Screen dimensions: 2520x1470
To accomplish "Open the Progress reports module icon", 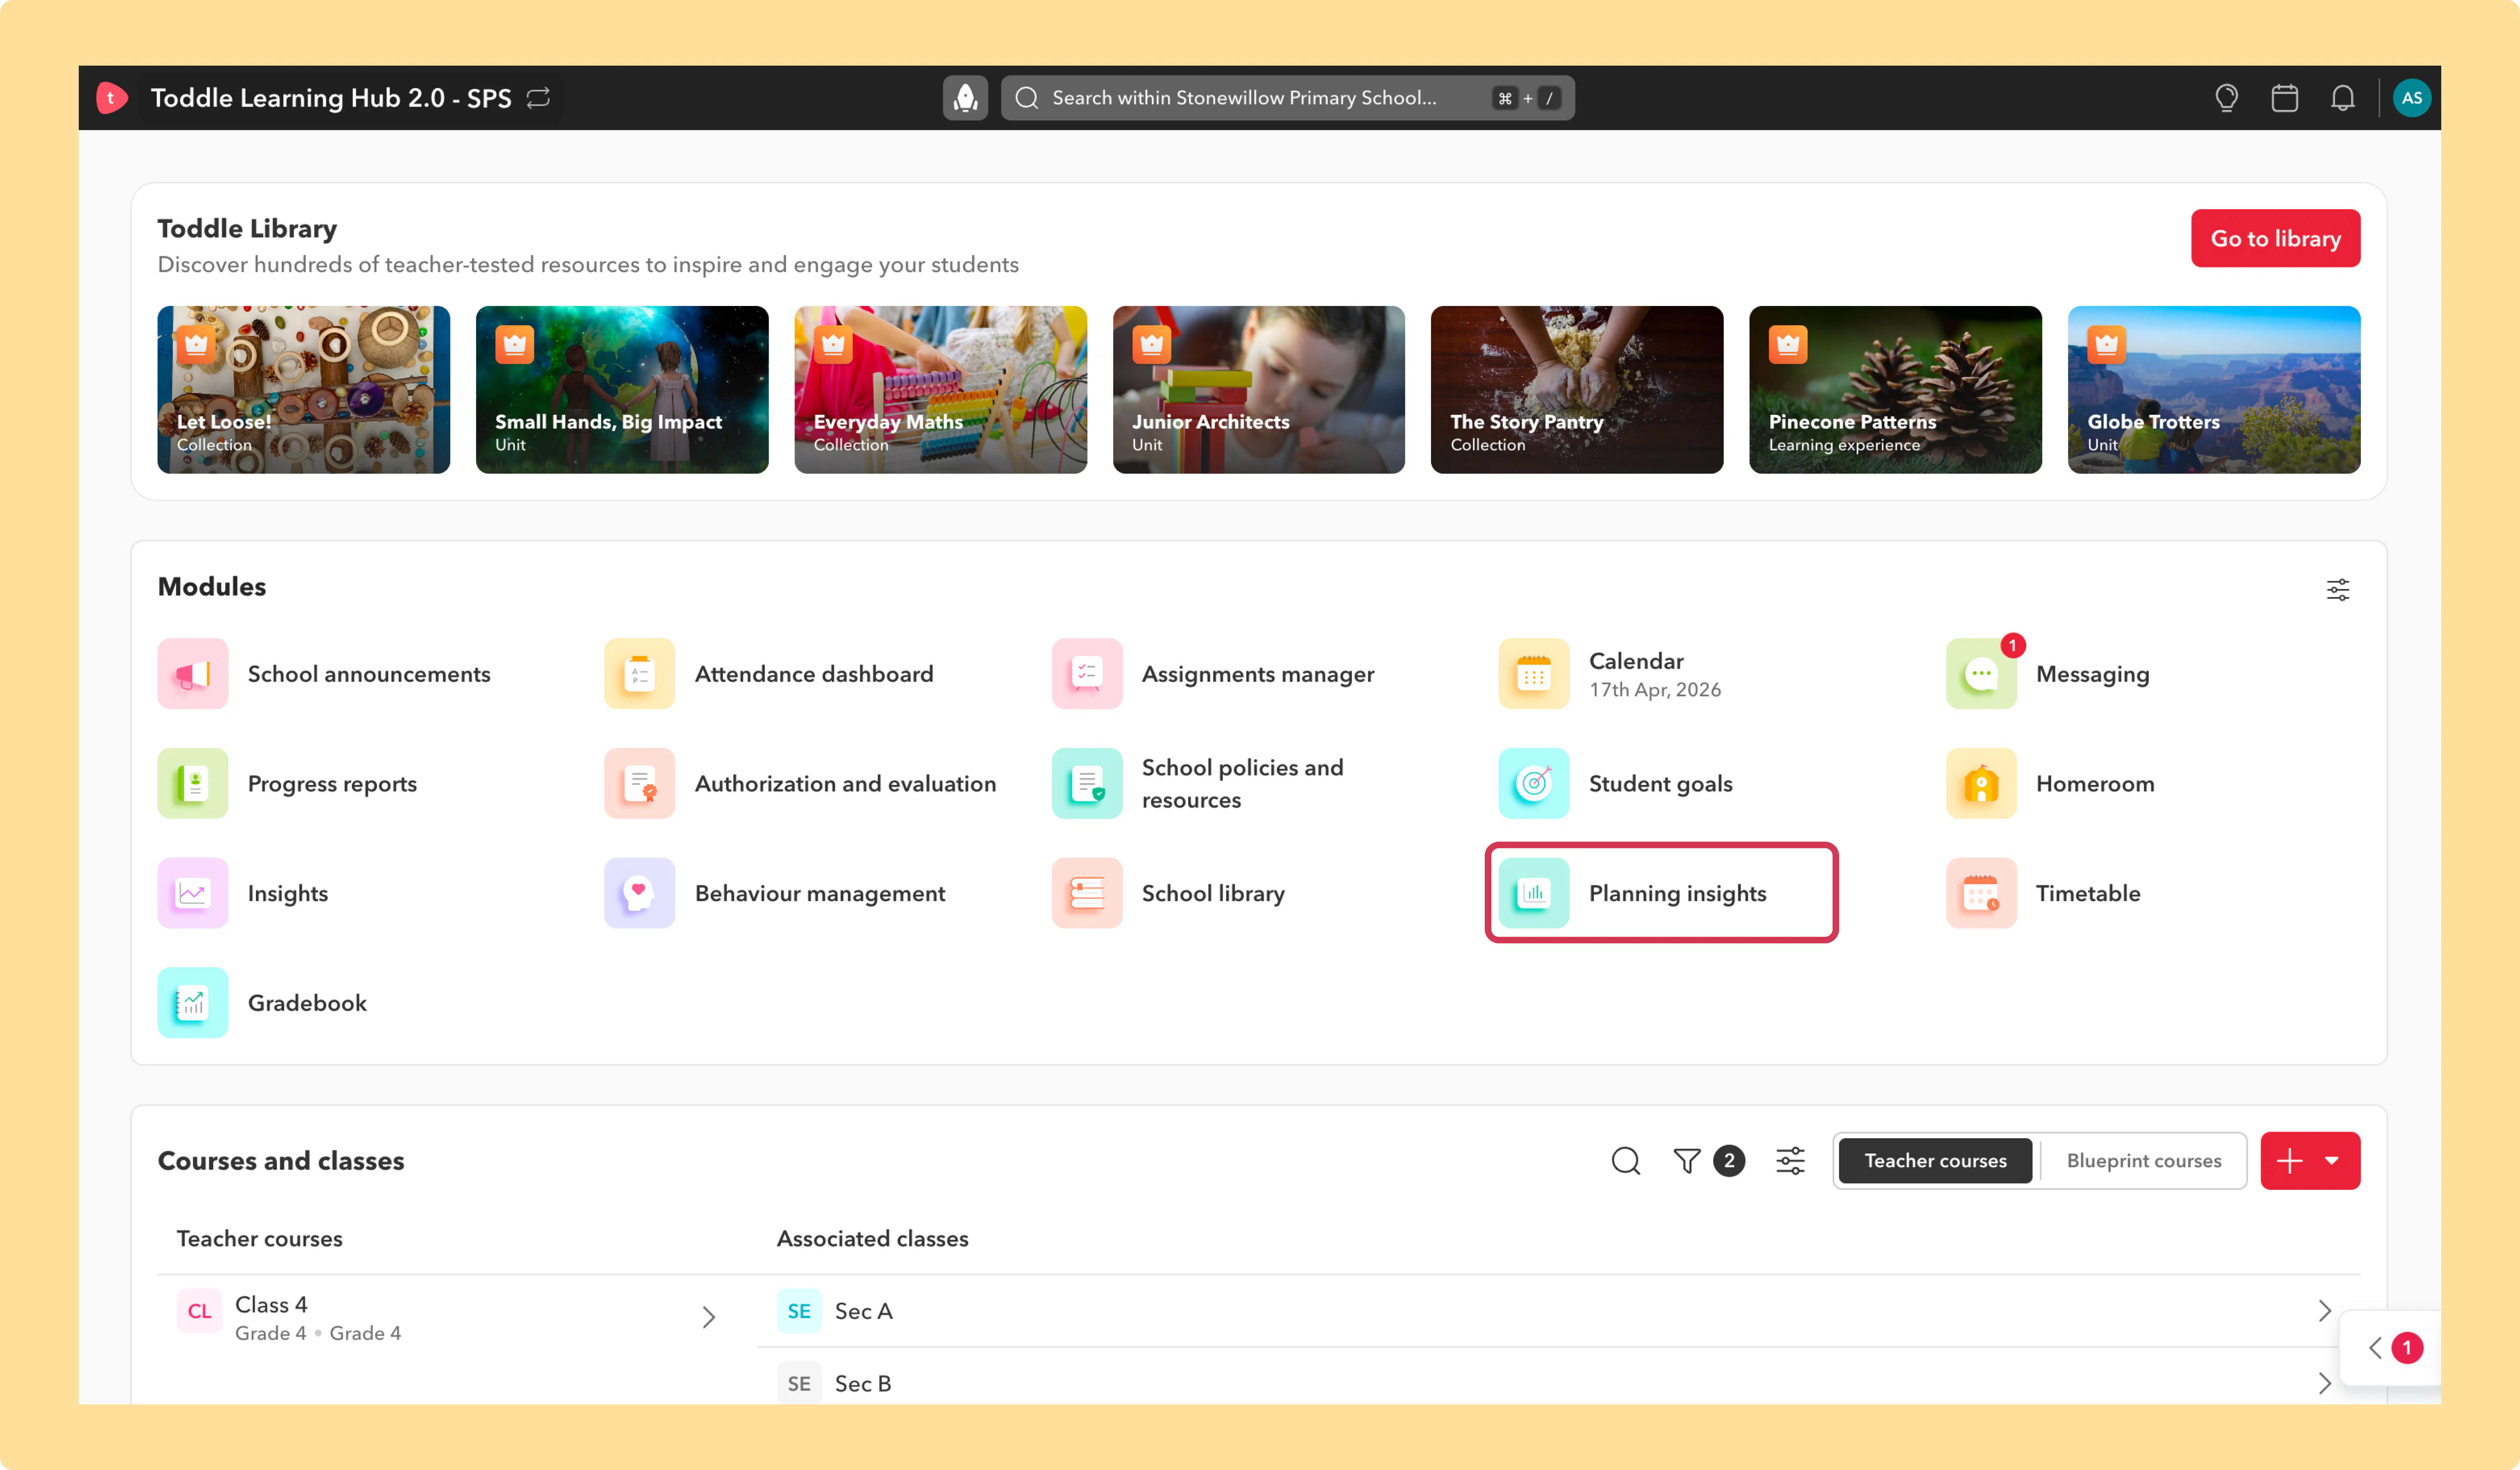I will click(193, 784).
